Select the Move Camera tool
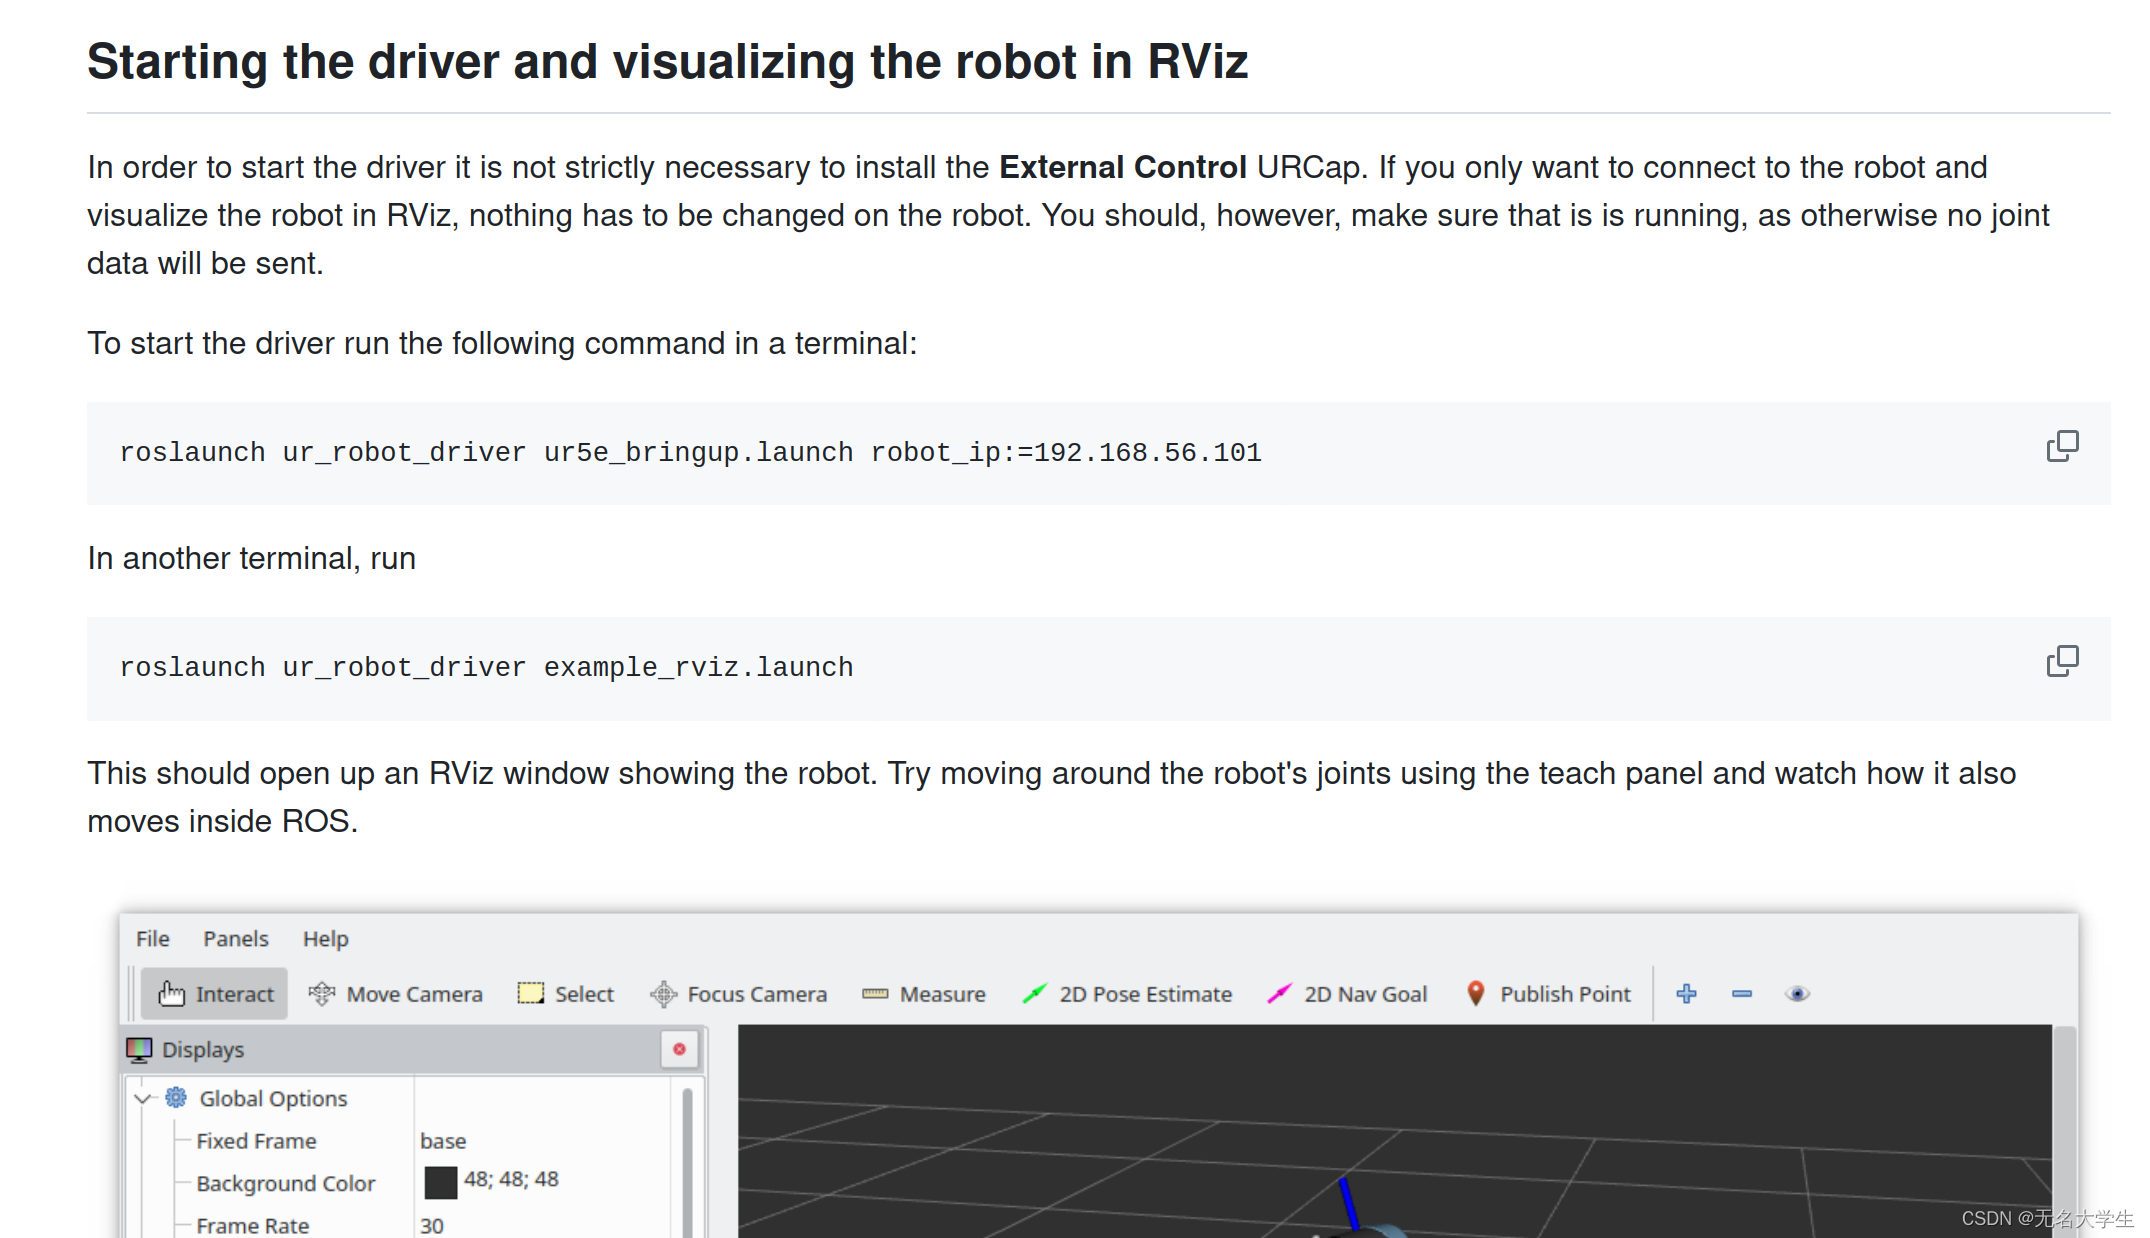Viewport: 2150px width, 1238px height. pos(399,993)
